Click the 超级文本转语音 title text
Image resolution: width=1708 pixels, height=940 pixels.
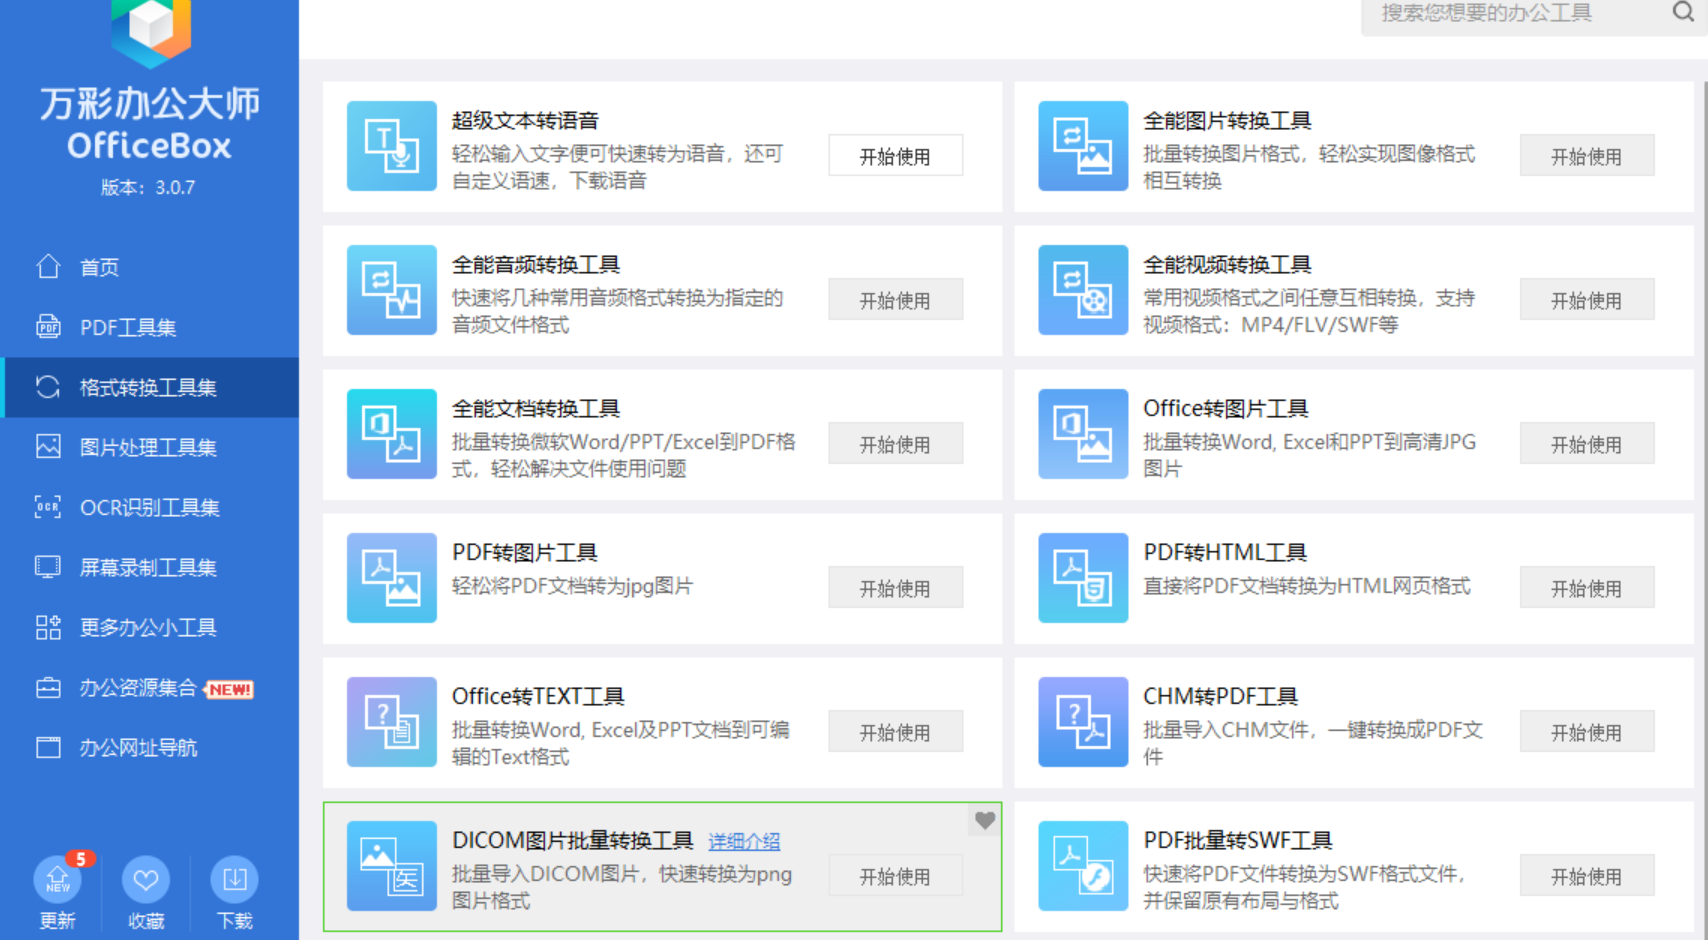click(x=525, y=121)
